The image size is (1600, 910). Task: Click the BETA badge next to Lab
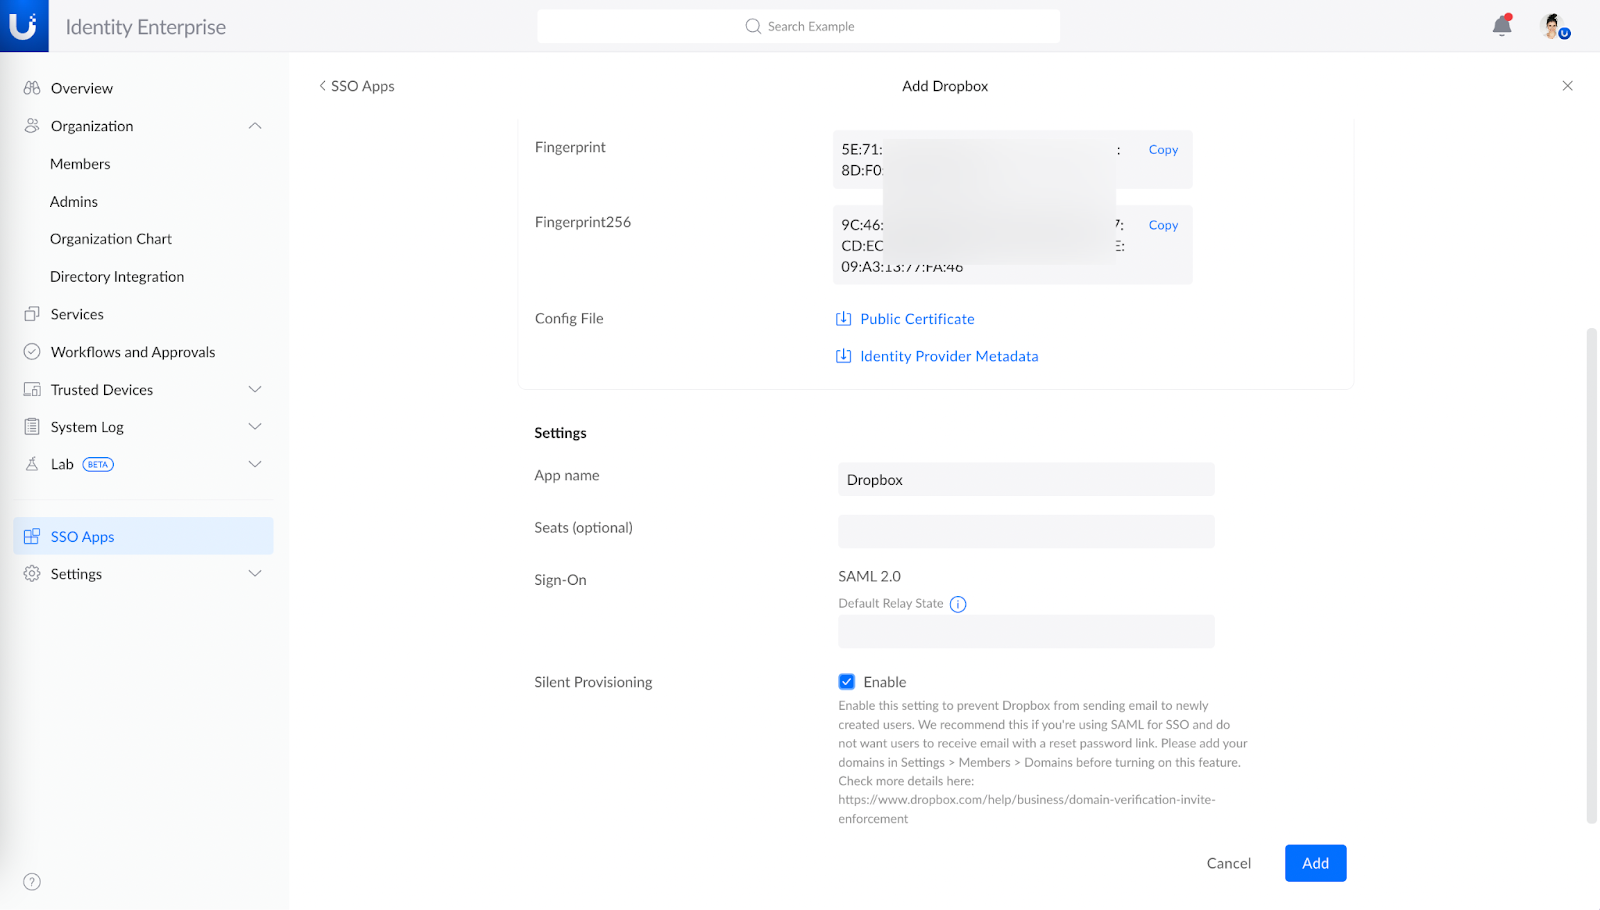(x=98, y=464)
